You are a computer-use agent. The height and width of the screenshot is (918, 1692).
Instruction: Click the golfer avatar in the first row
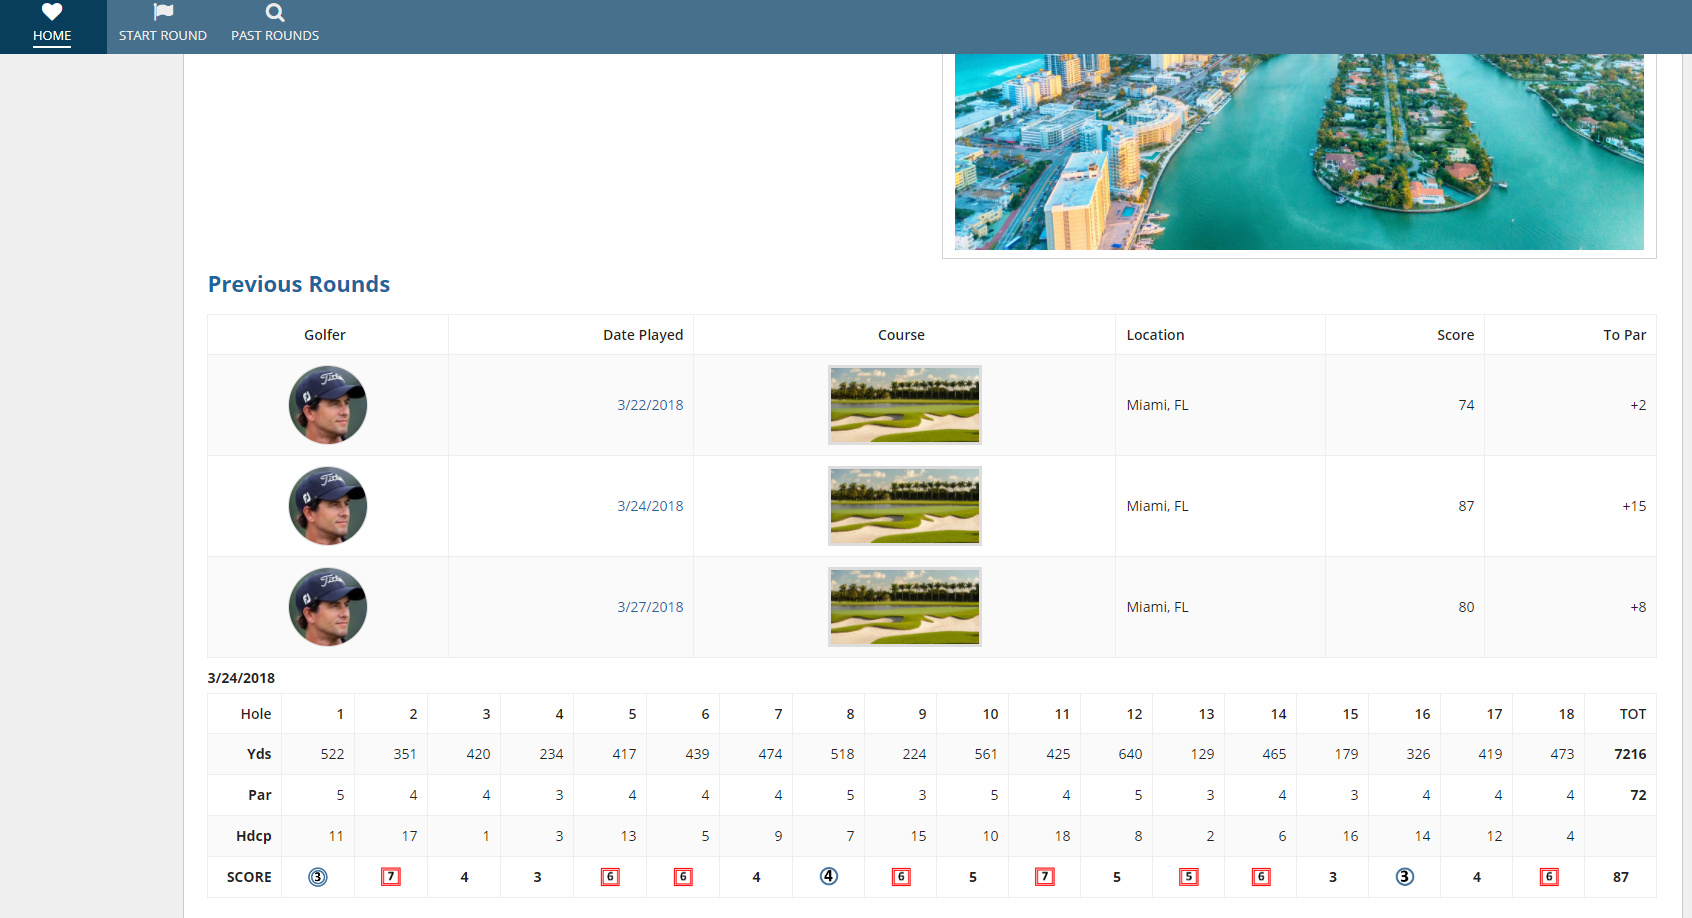(x=327, y=405)
